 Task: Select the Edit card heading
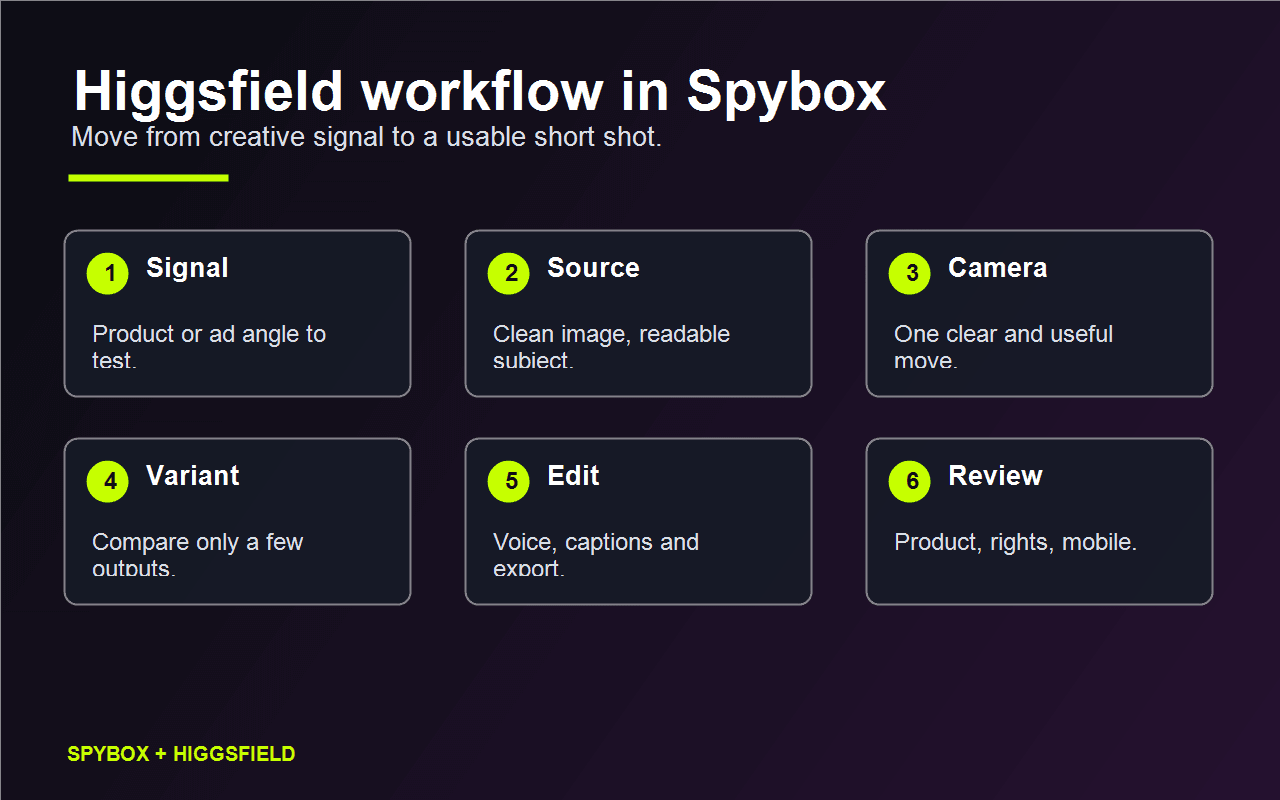click(573, 476)
